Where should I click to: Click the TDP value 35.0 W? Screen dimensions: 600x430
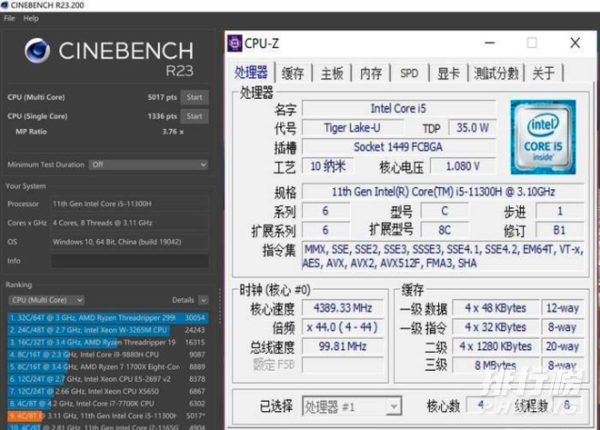pyautogui.click(x=473, y=128)
